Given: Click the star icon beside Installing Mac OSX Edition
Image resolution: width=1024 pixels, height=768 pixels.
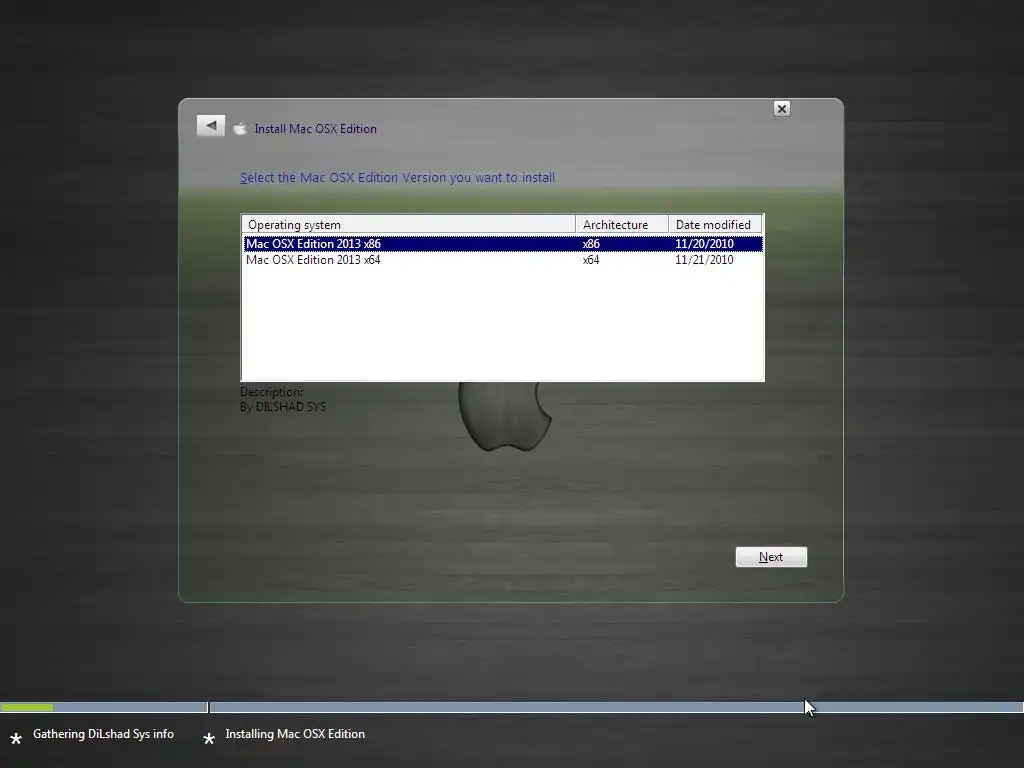Looking at the screenshot, I should [x=209, y=739].
